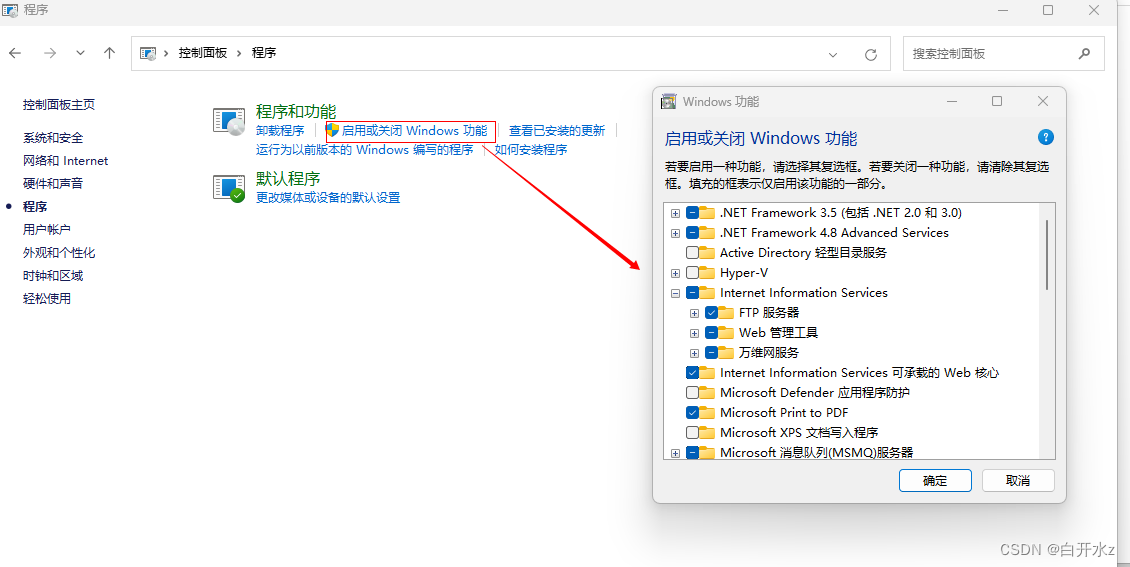
Task: Open the recent locations chevron next to Forward
Action: tap(81, 53)
